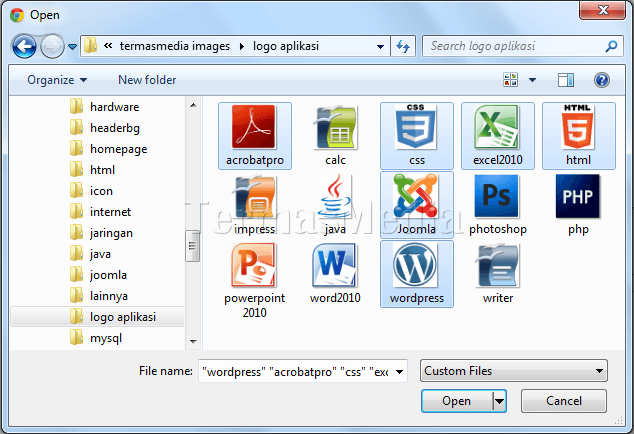Select the wordpress file icon
This screenshot has width=634, height=434.
click(x=416, y=265)
